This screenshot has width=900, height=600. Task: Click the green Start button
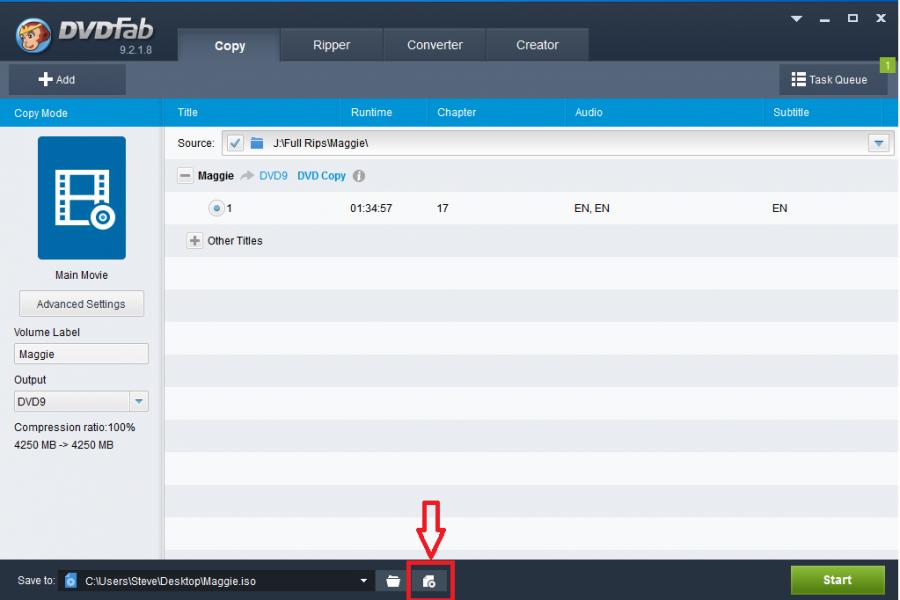click(837, 580)
